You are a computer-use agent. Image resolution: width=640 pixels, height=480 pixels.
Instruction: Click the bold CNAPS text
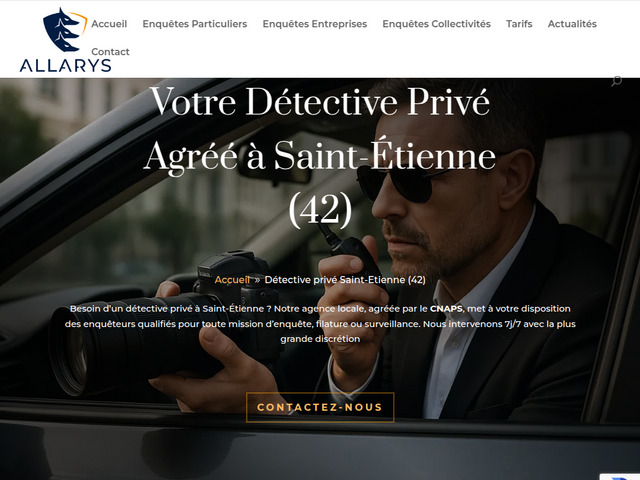coord(446,309)
